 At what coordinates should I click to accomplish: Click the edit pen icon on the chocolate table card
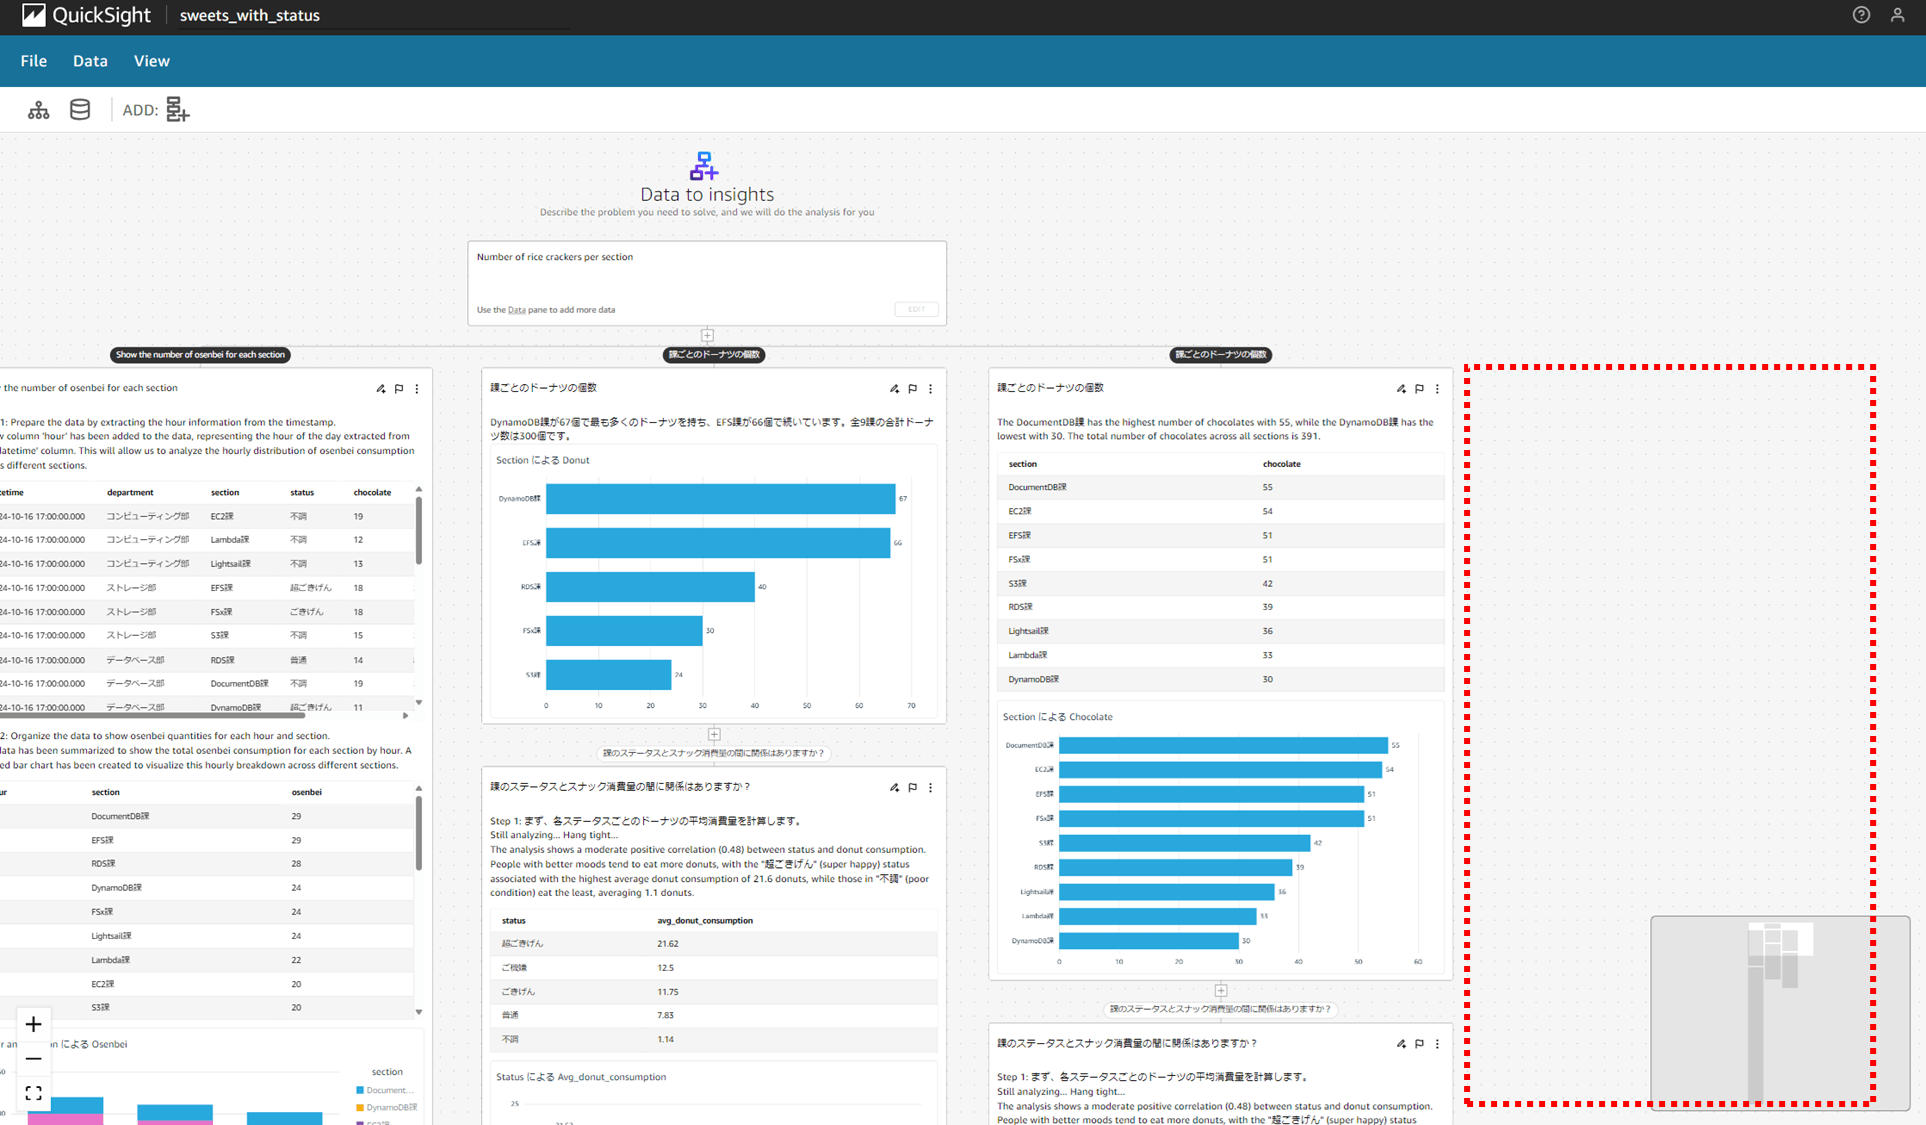[x=1401, y=389]
